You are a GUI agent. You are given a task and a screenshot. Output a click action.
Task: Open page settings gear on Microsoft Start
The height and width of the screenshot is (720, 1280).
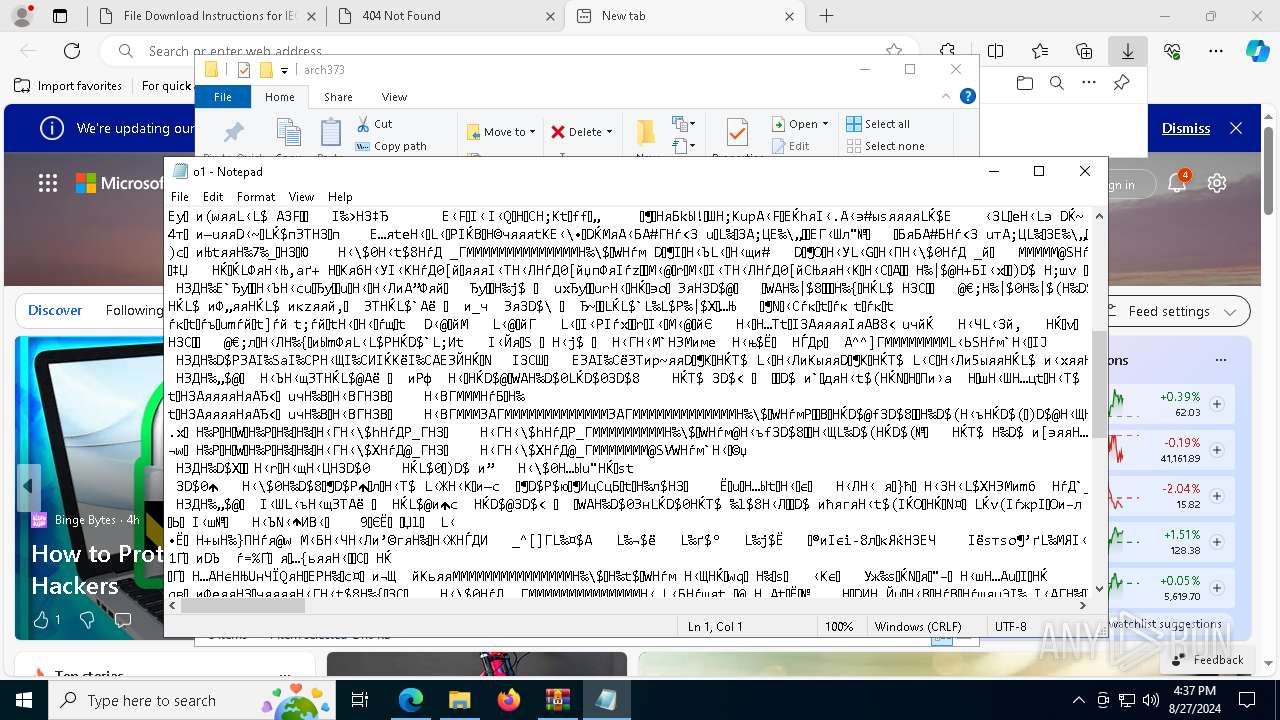click(1217, 183)
